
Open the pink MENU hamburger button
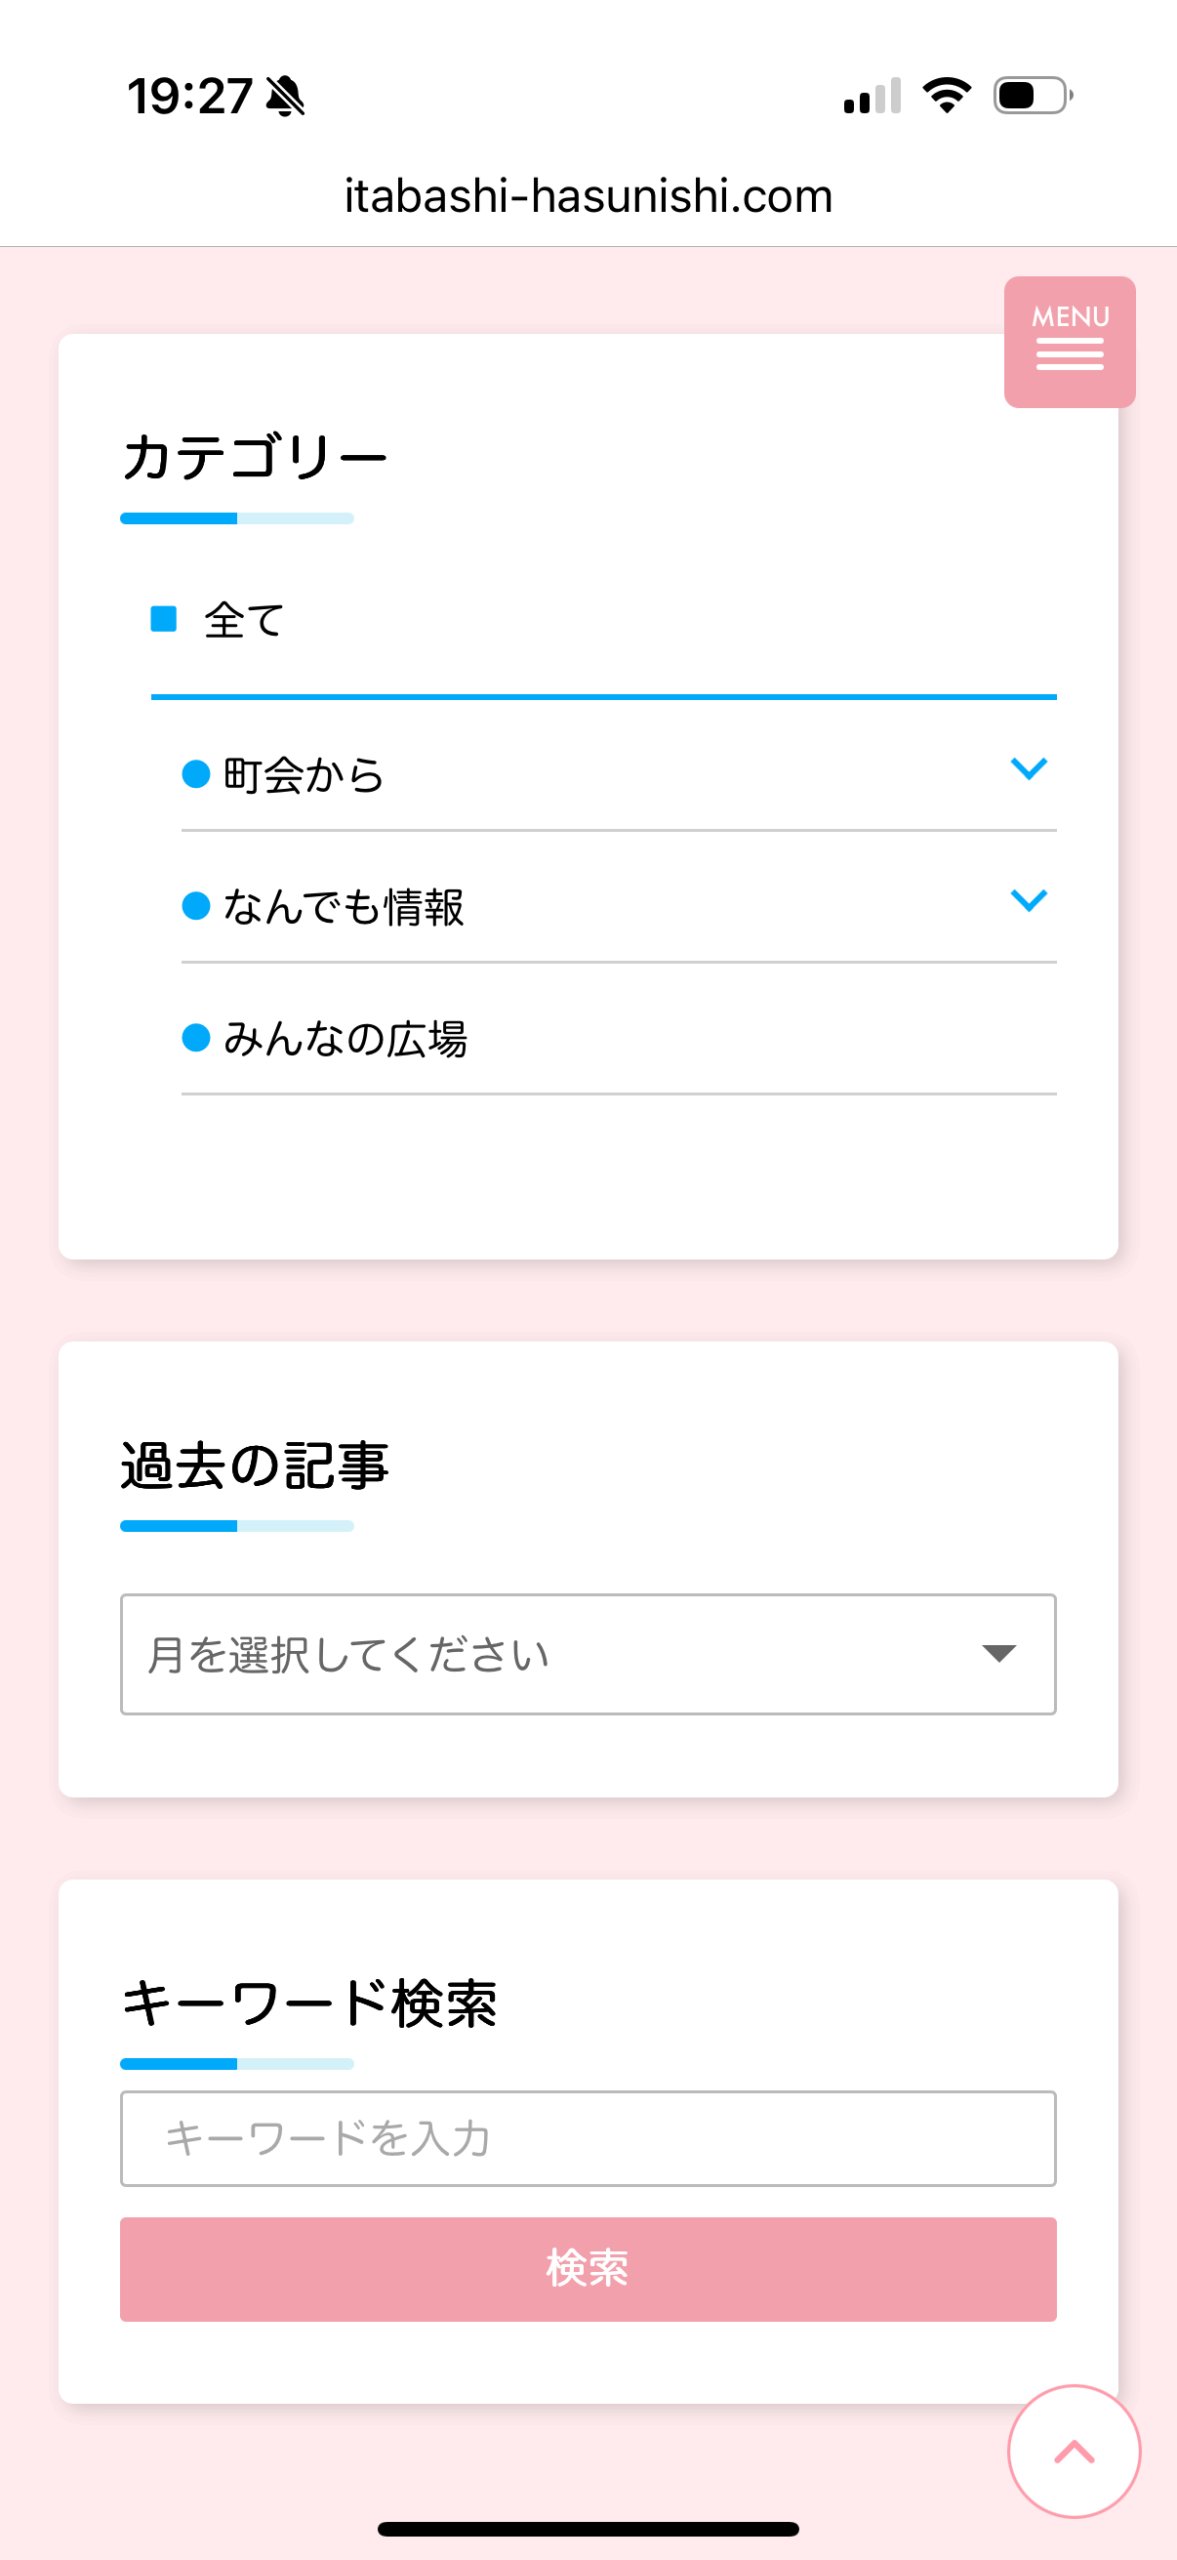click(1069, 341)
